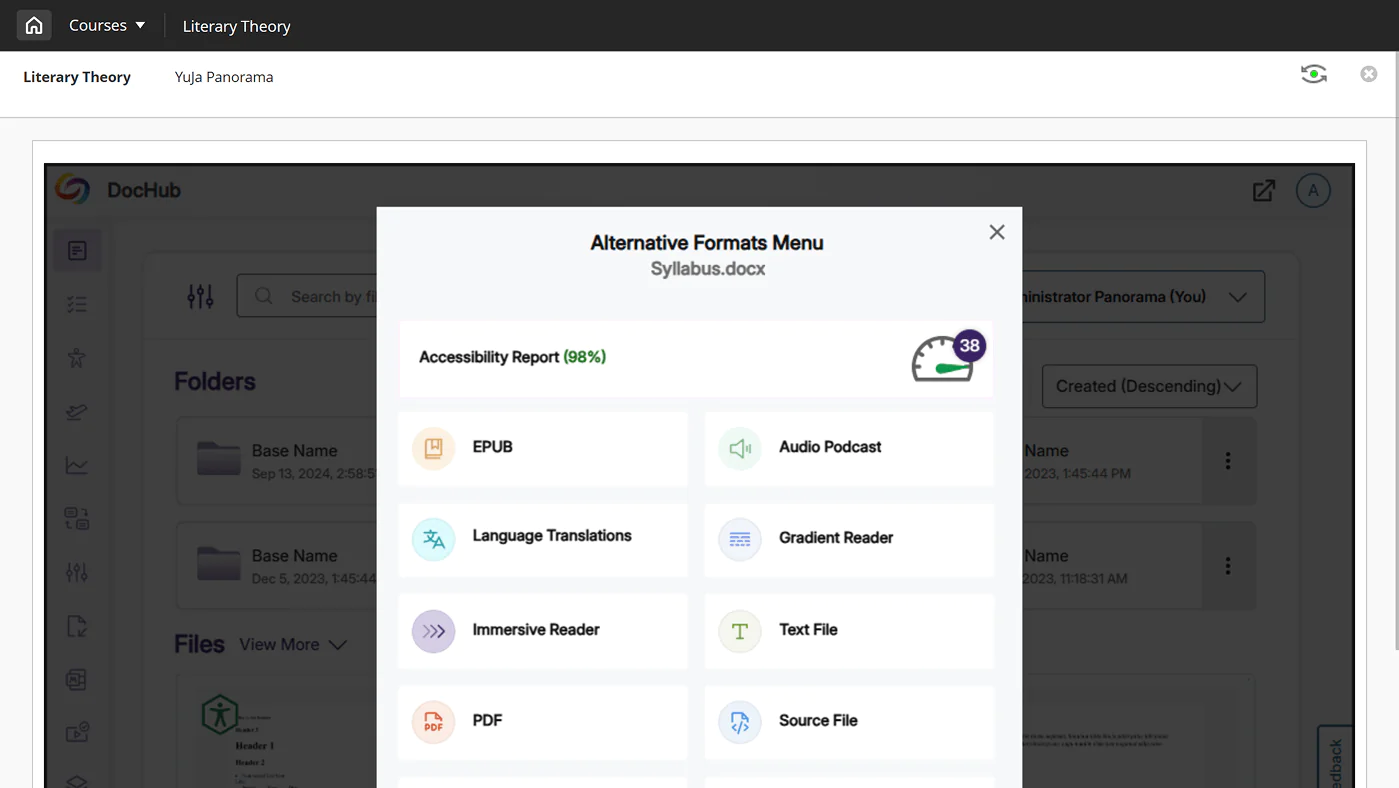
Task: Close the Alternative Formats Menu dialog
Action: 996,232
